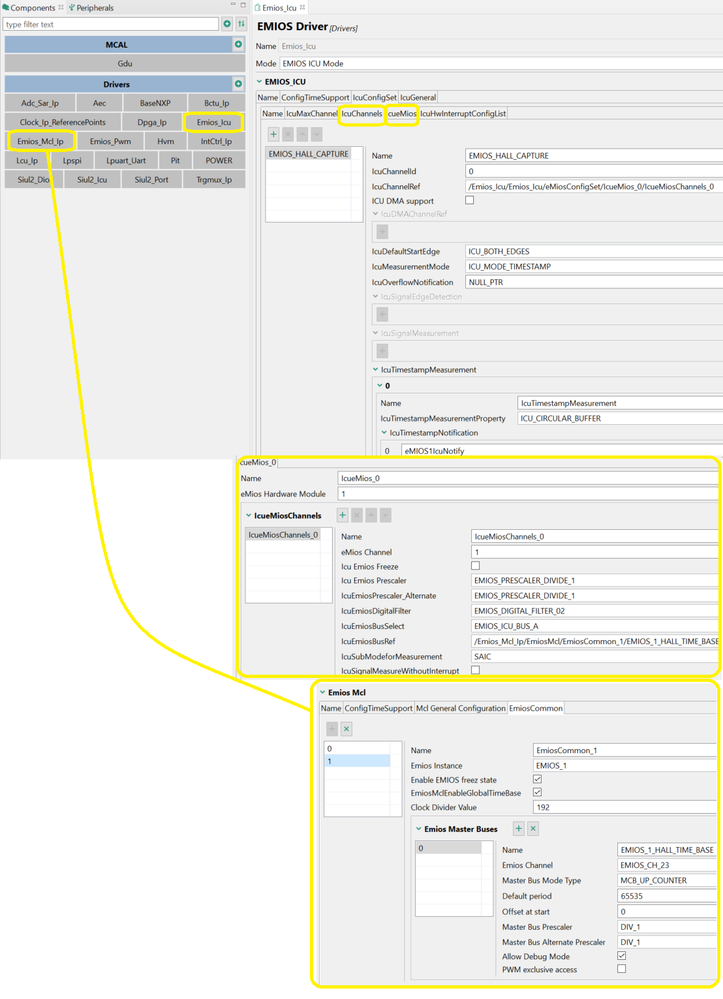
Task: Collapse timestamp measurement entry 0
Action: point(380,385)
